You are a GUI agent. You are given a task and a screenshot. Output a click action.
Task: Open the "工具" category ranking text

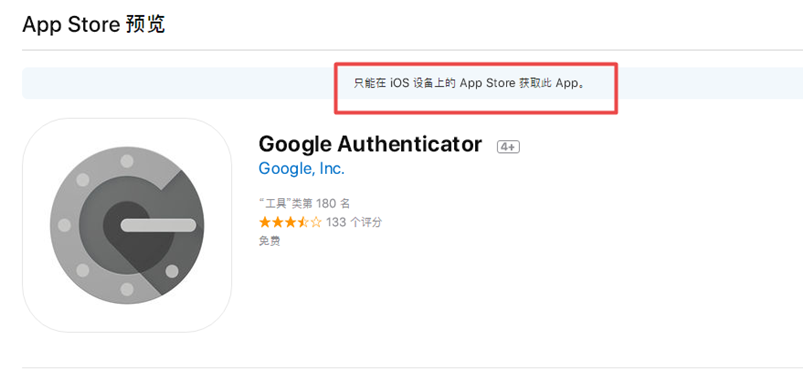click(305, 204)
